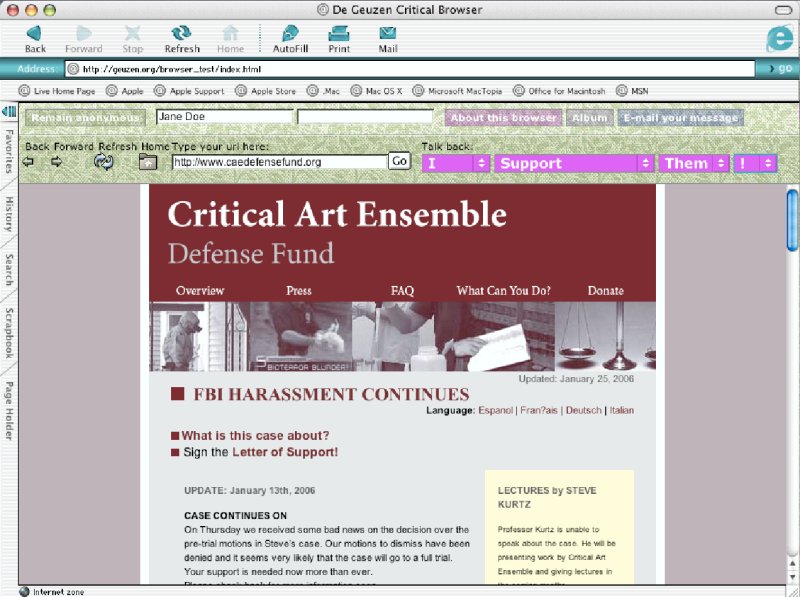Open the Donate menu item
The height and width of the screenshot is (597, 800).
606,291
